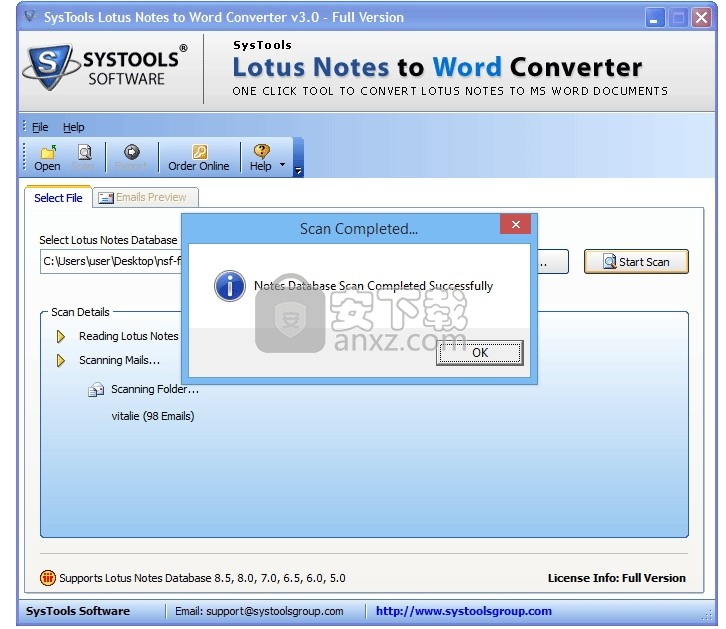Click the Start Scan button

point(636,262)
